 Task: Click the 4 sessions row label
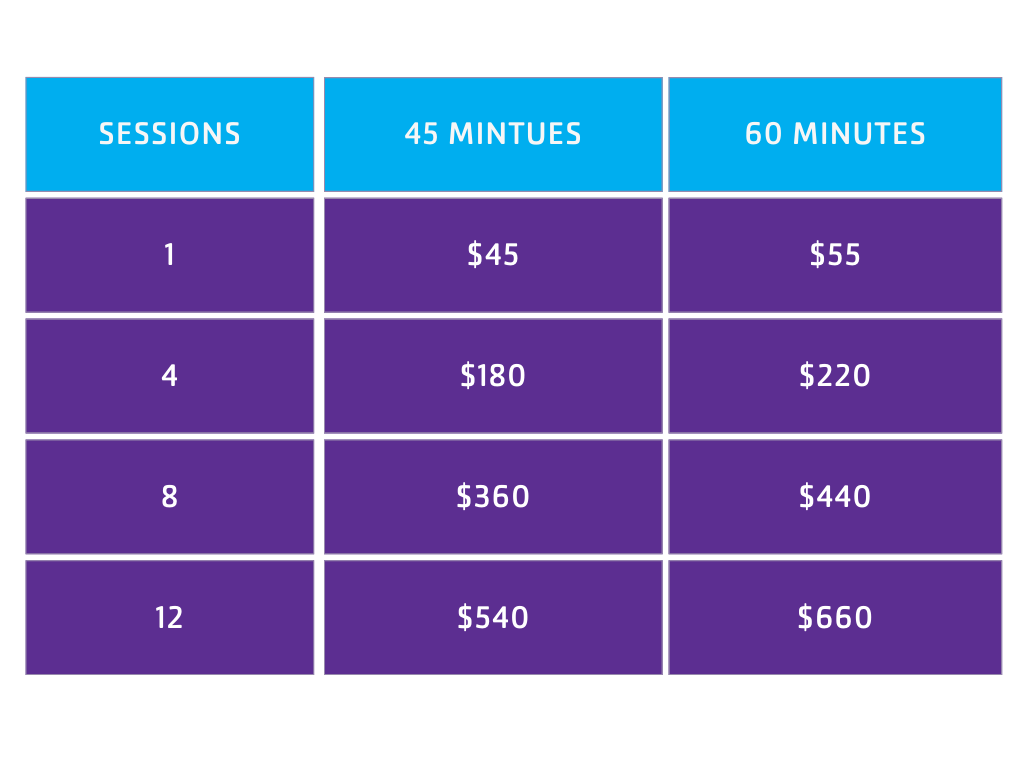point(169,376)
